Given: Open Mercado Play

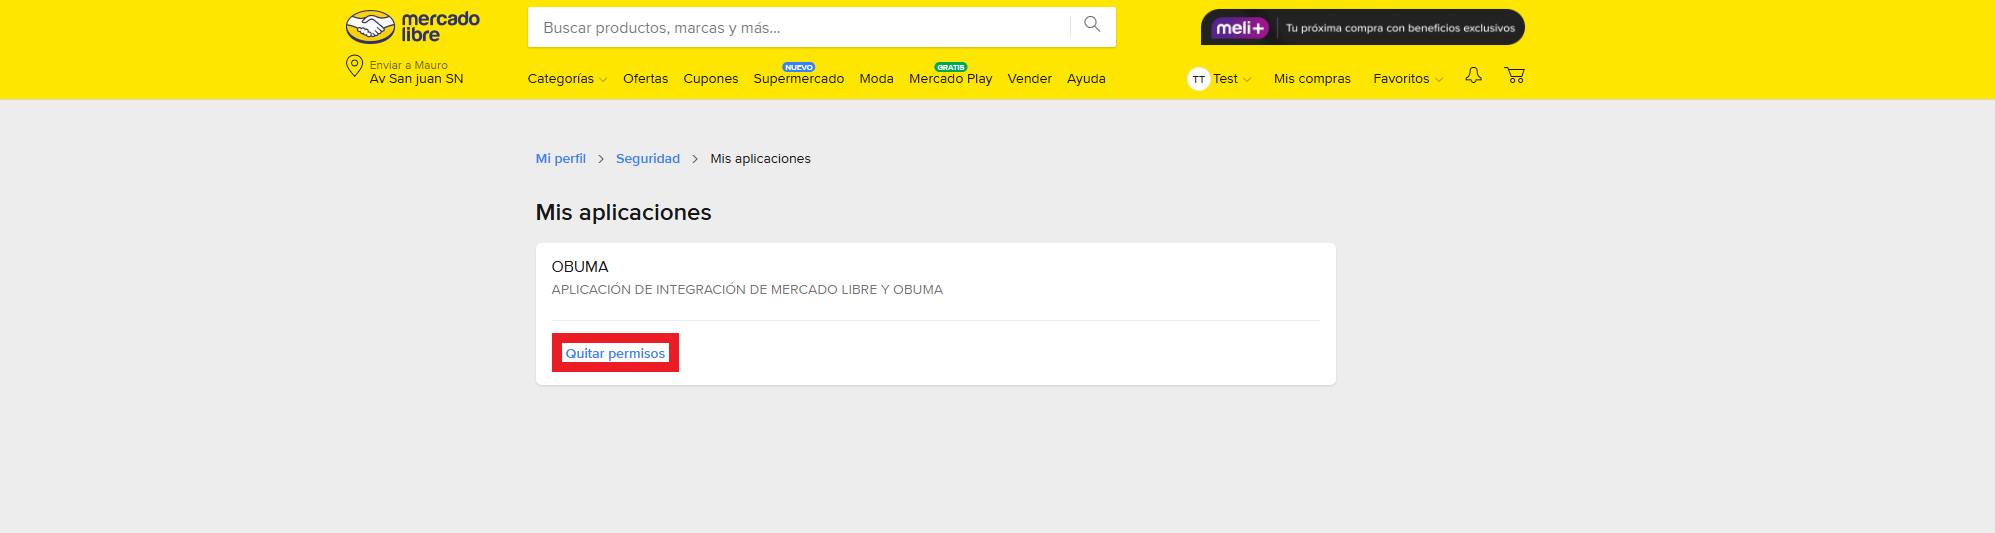Looking at the screenshot, I should pyautogui.click(x=950, y=79).
